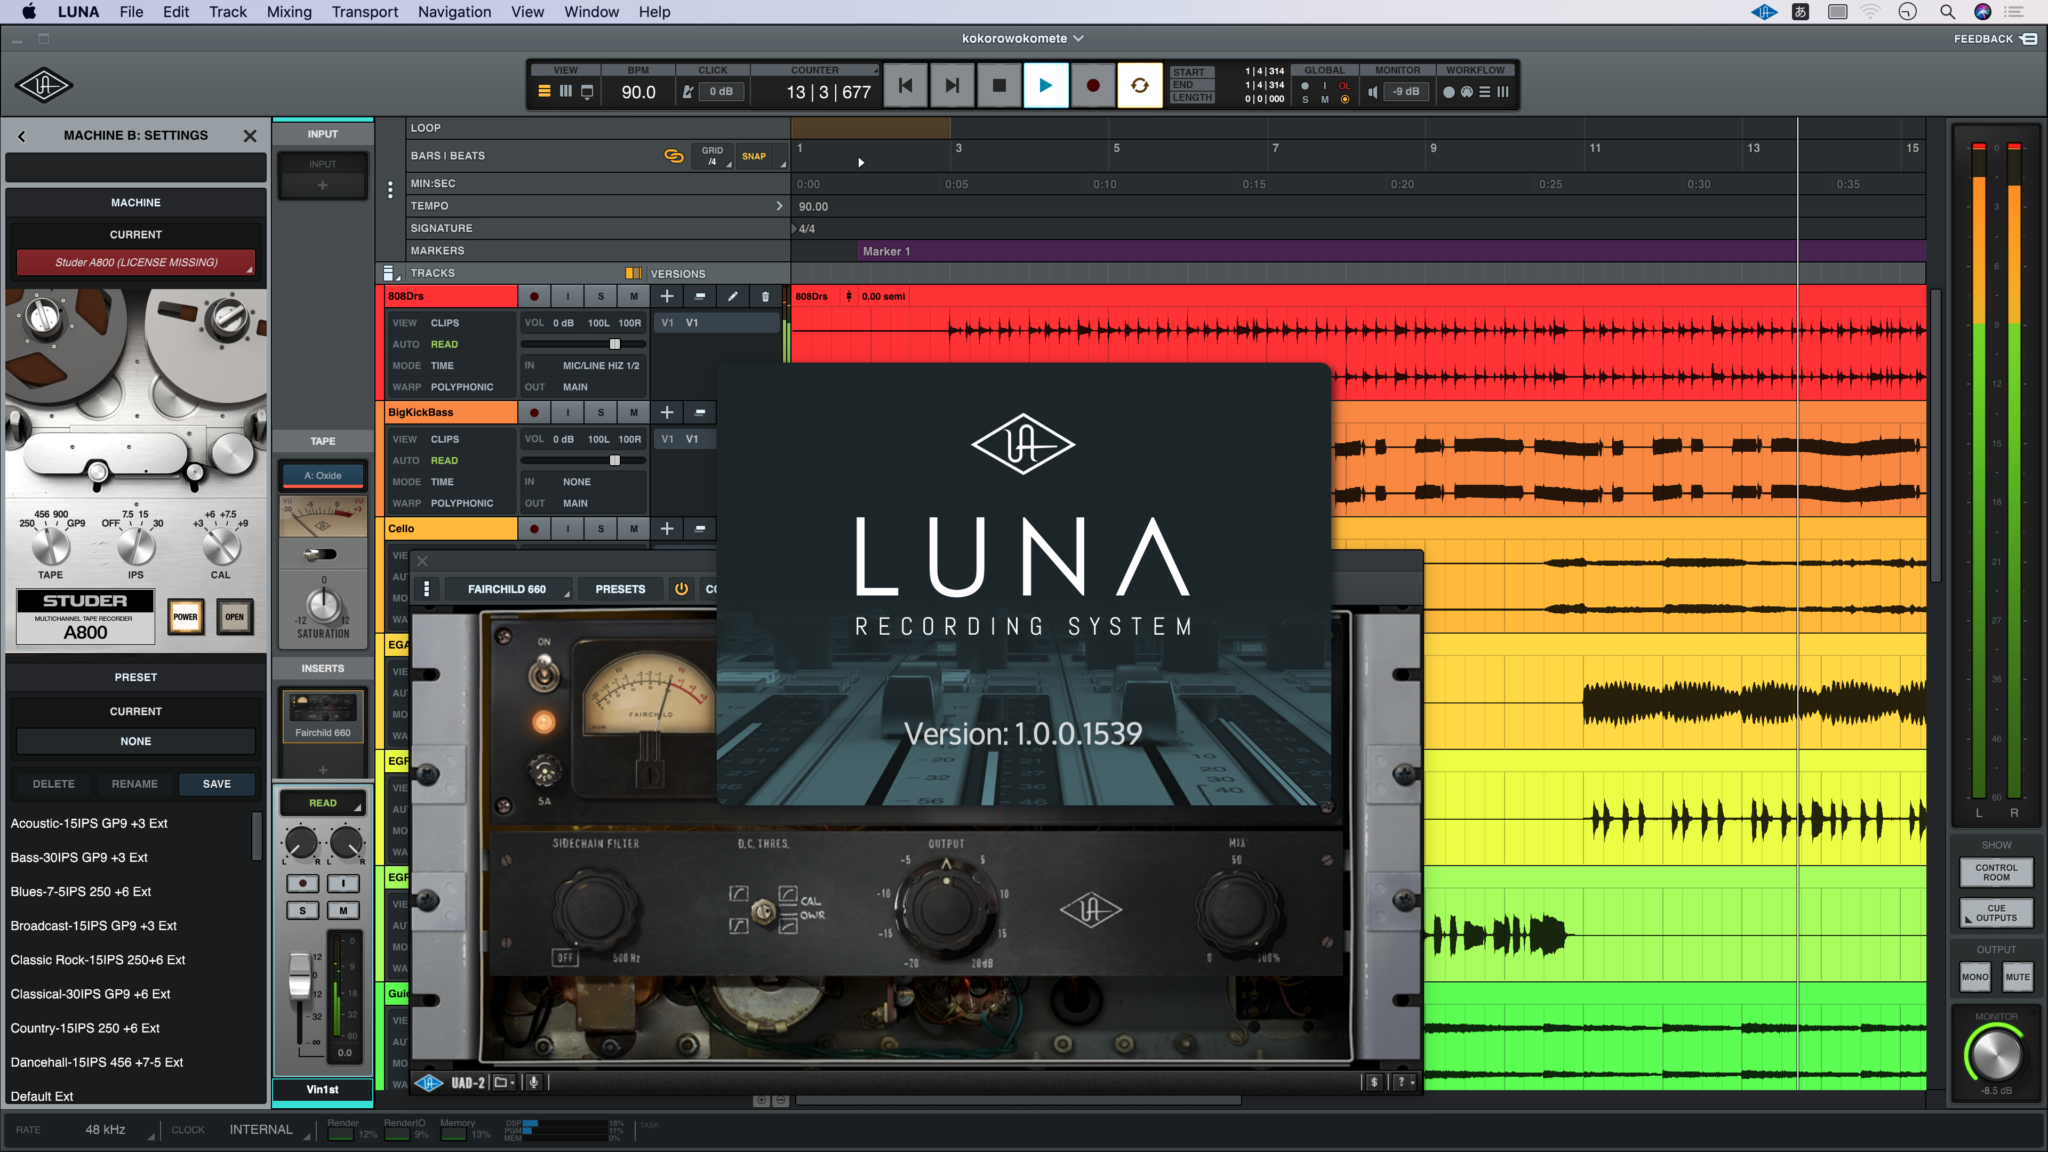This screenshot has width=2048, height=1152.
Task: Delete the 808Drs track via trash icon
Action: coord(764,296)
